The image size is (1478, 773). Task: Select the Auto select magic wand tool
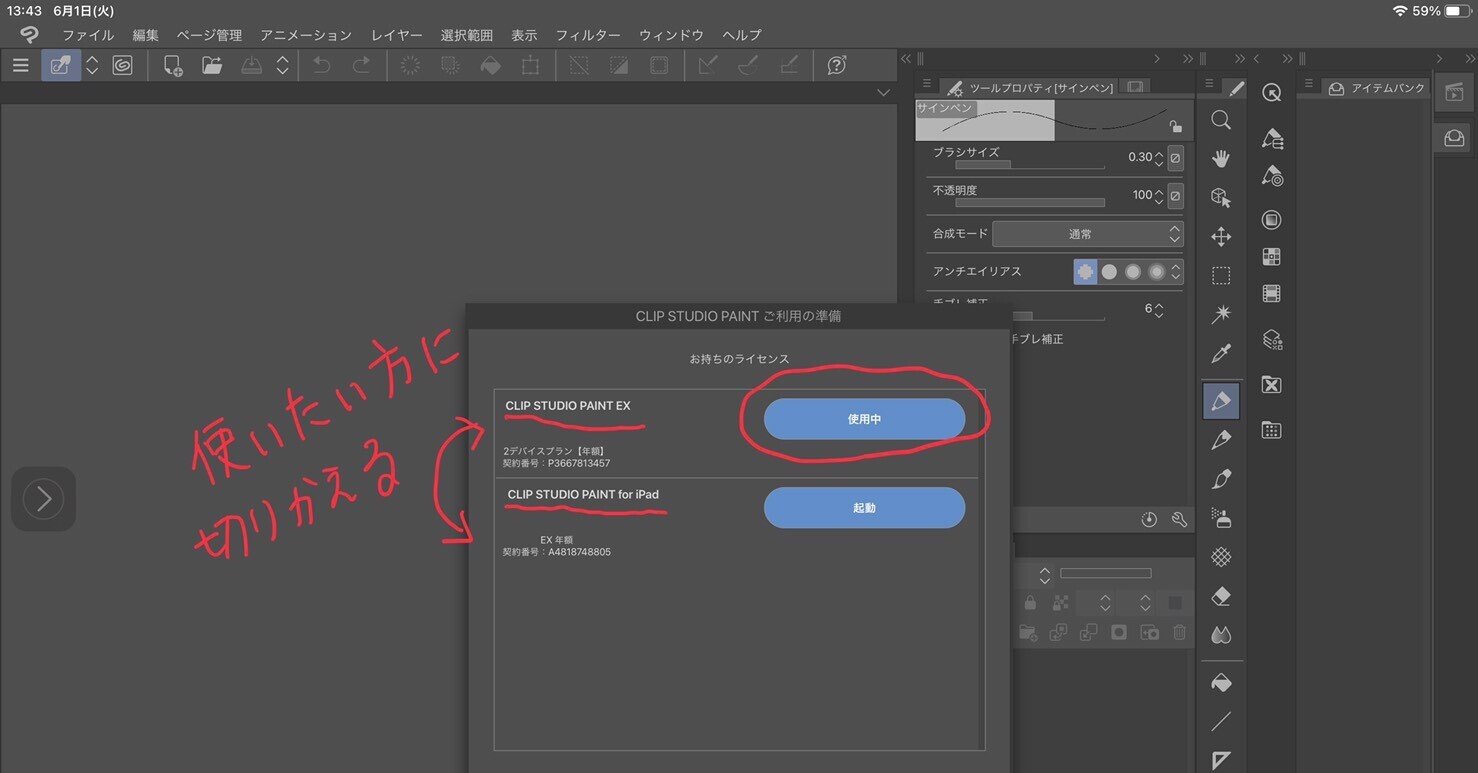coord(1220,315)
